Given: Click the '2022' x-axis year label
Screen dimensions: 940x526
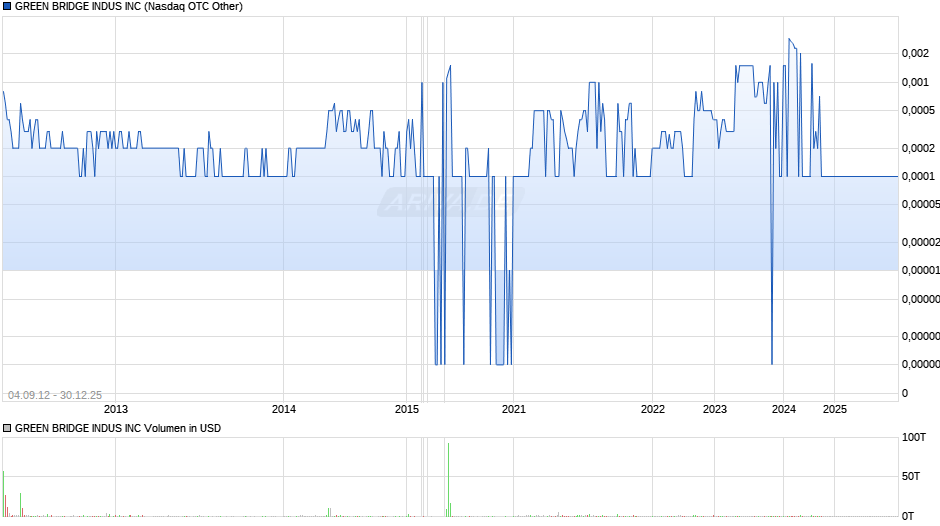Looking at the screenshot, I should 653,409.
